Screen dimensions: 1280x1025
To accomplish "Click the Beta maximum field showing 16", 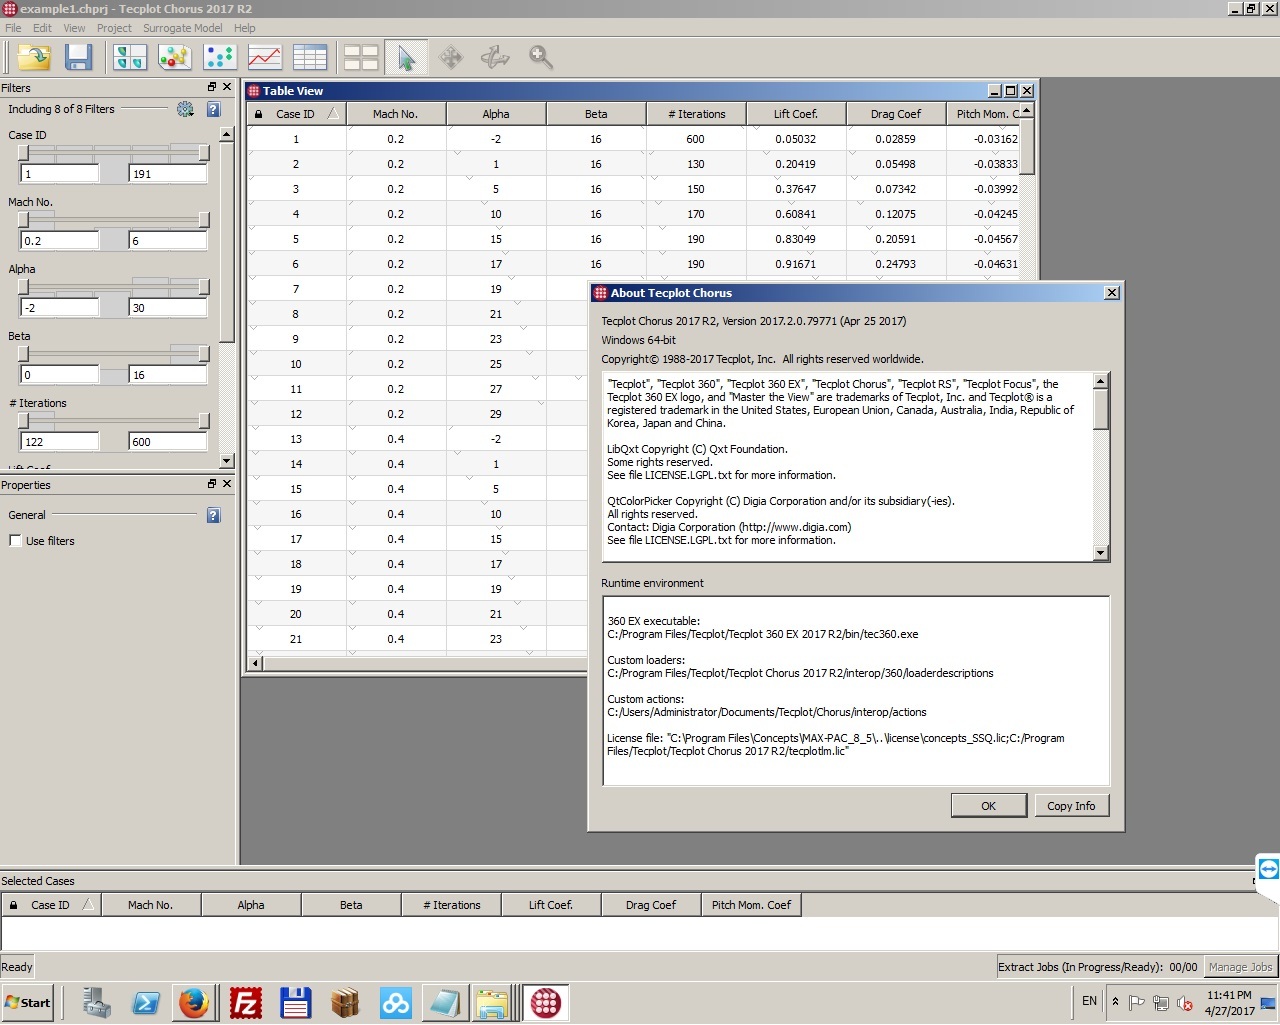I will click(168, 375).
